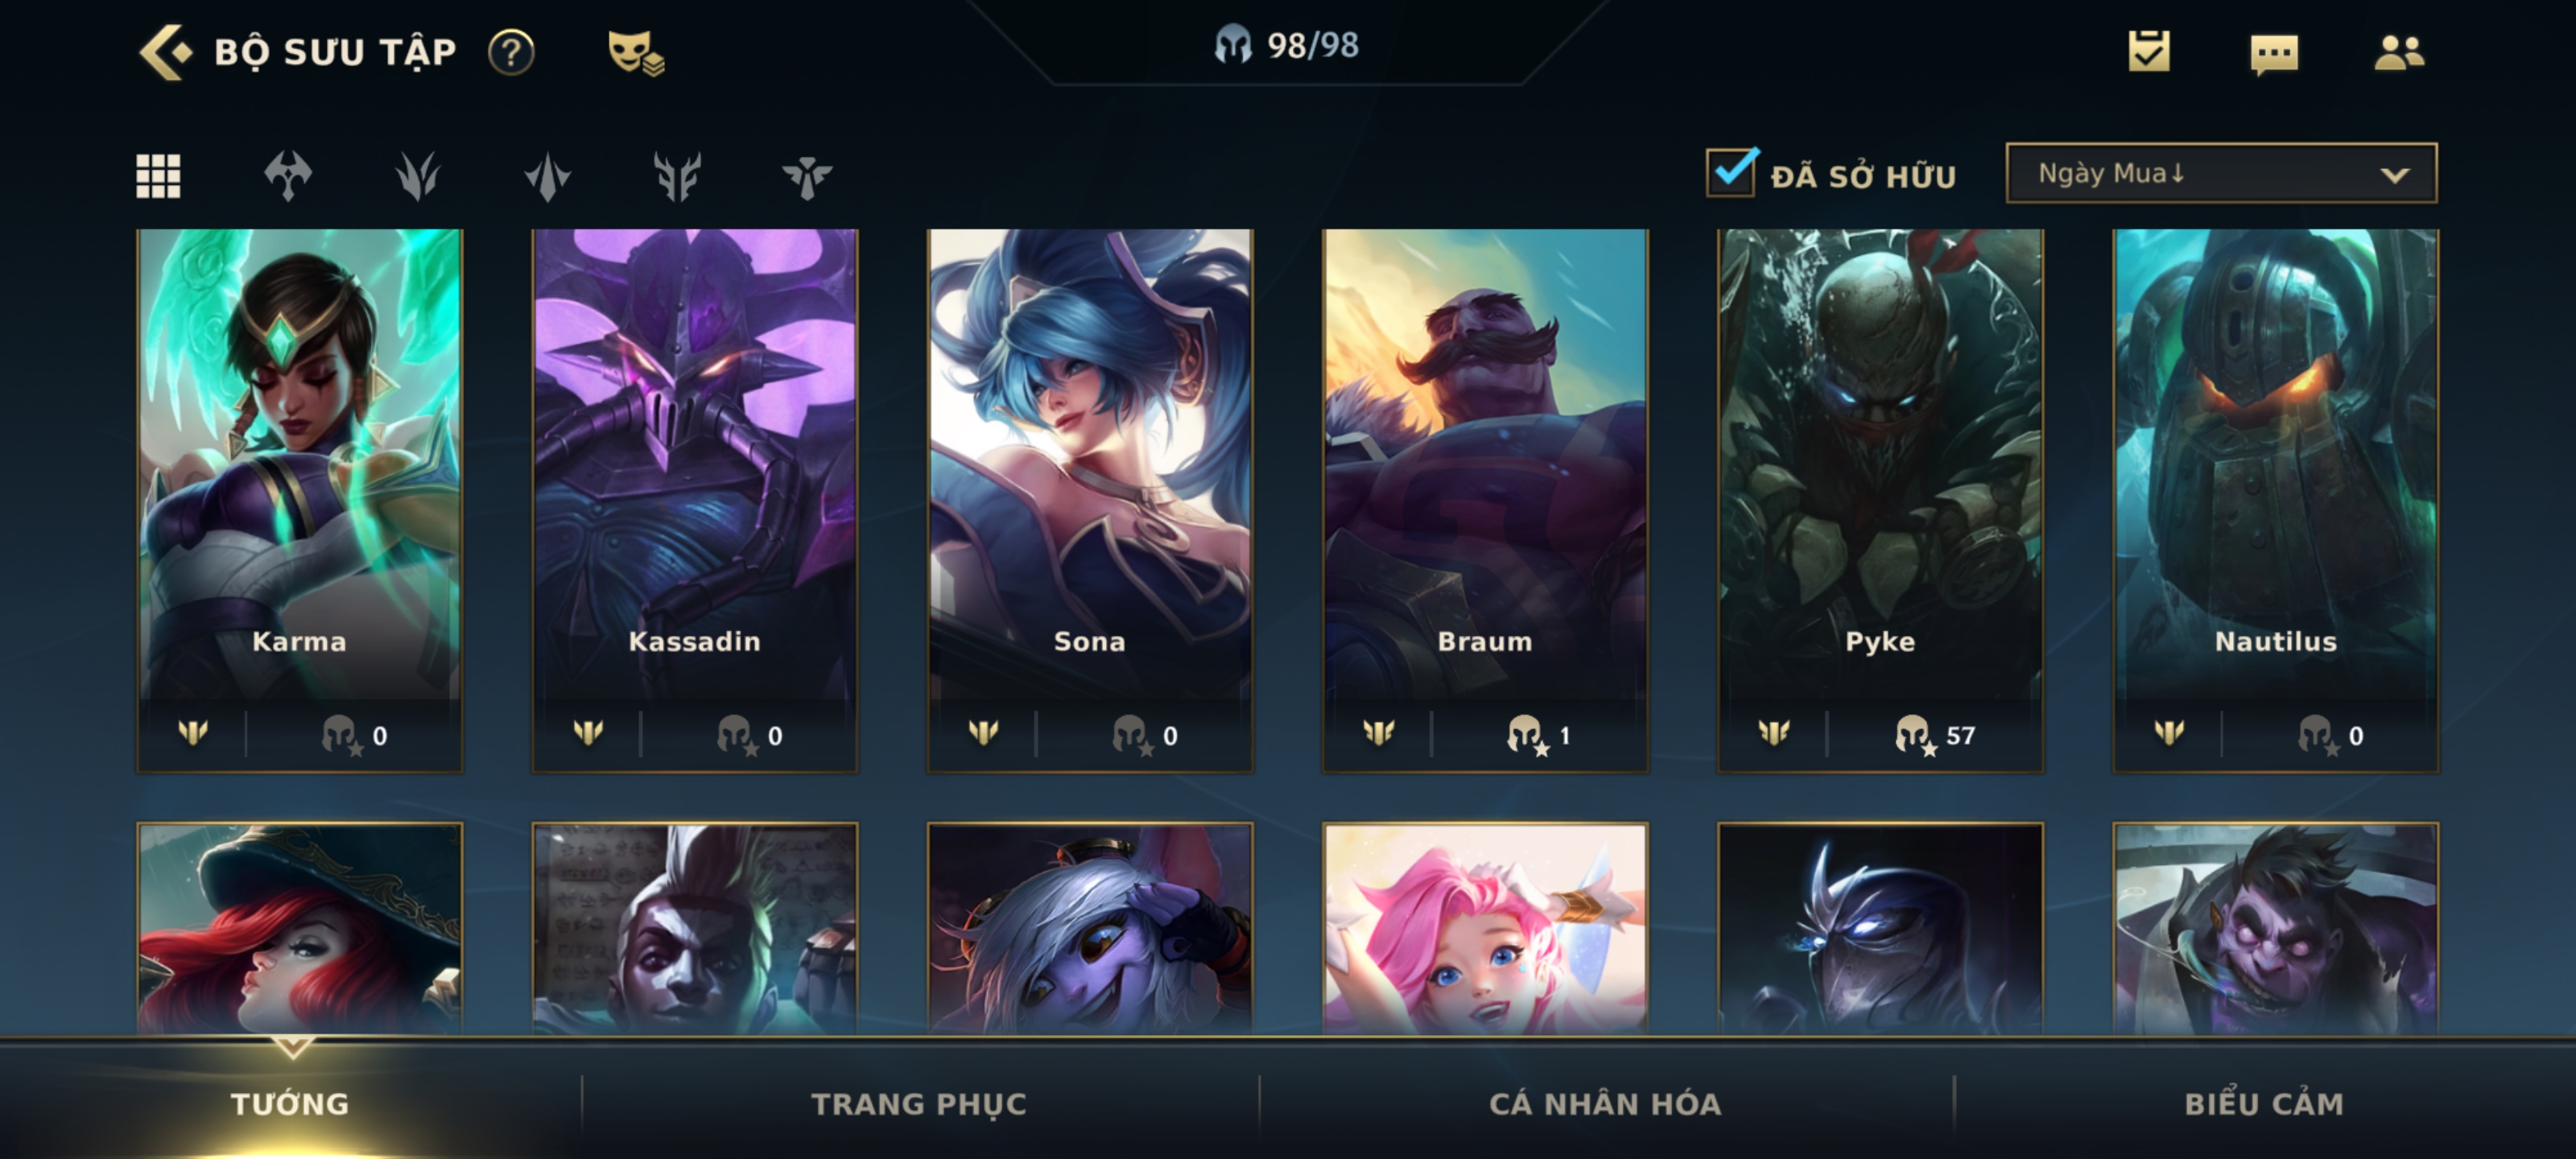Open the chat bubble icon
This screenshot has width=2576, height=1159.
click(2274, 54)
